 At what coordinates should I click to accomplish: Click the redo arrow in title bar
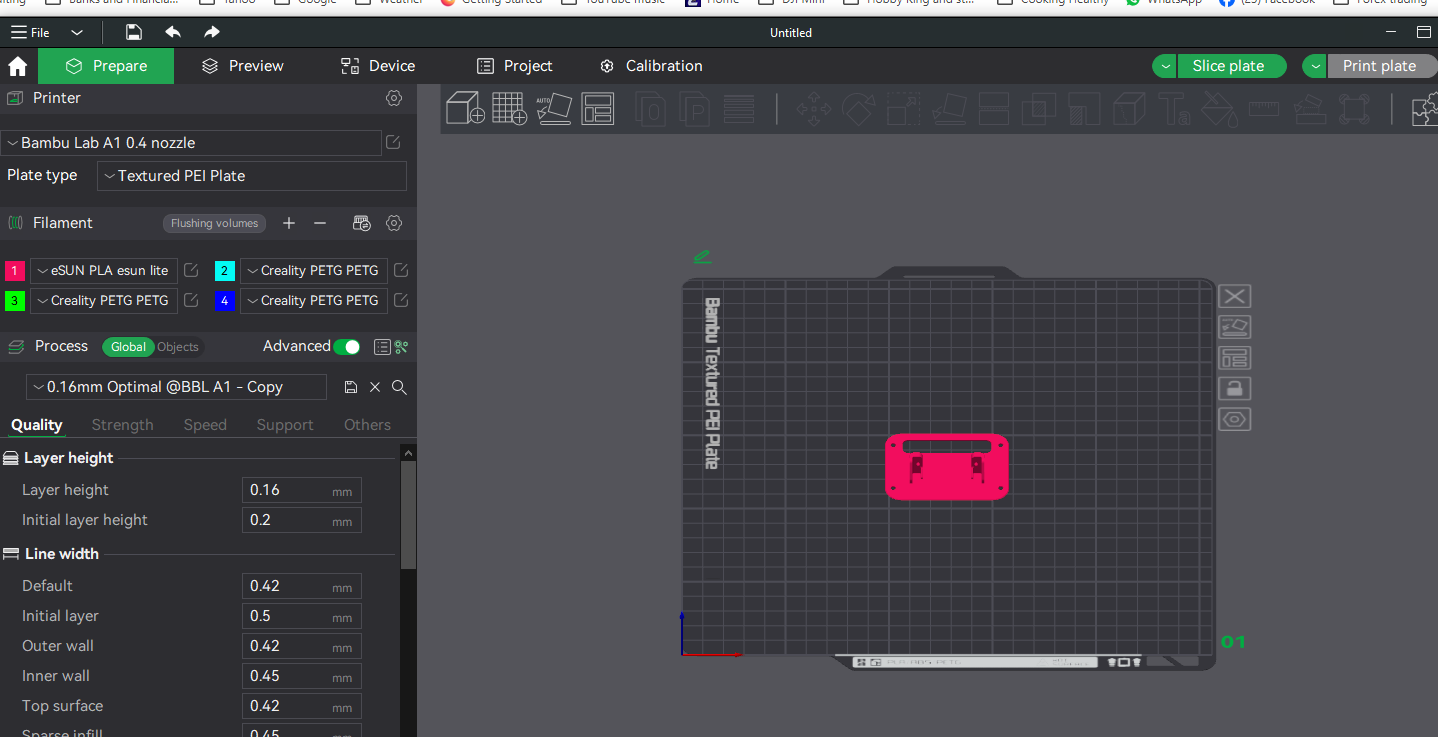coord(212,33)
